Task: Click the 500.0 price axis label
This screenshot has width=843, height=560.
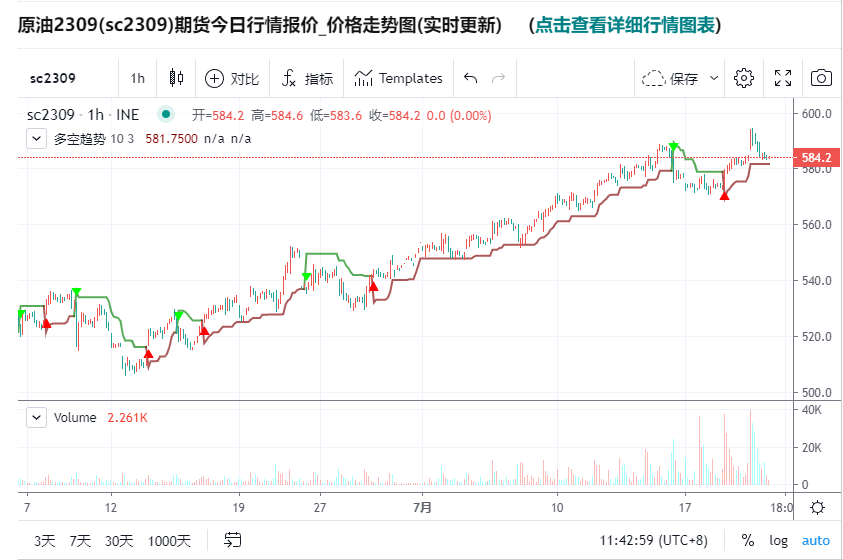Action: pyautogui.click(x=816, y=392)
